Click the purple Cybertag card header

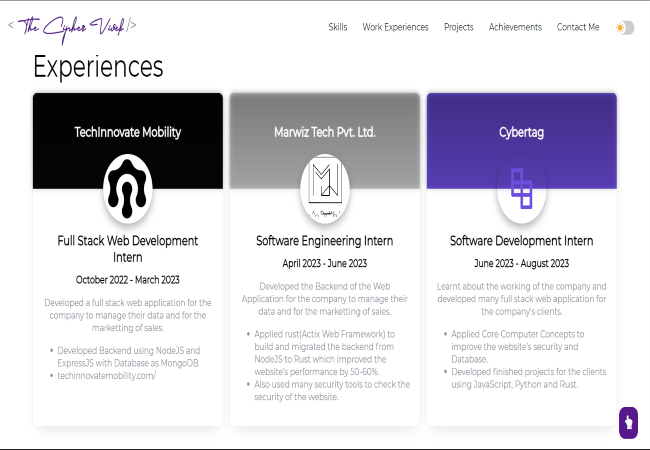click(x=521, y=125)
